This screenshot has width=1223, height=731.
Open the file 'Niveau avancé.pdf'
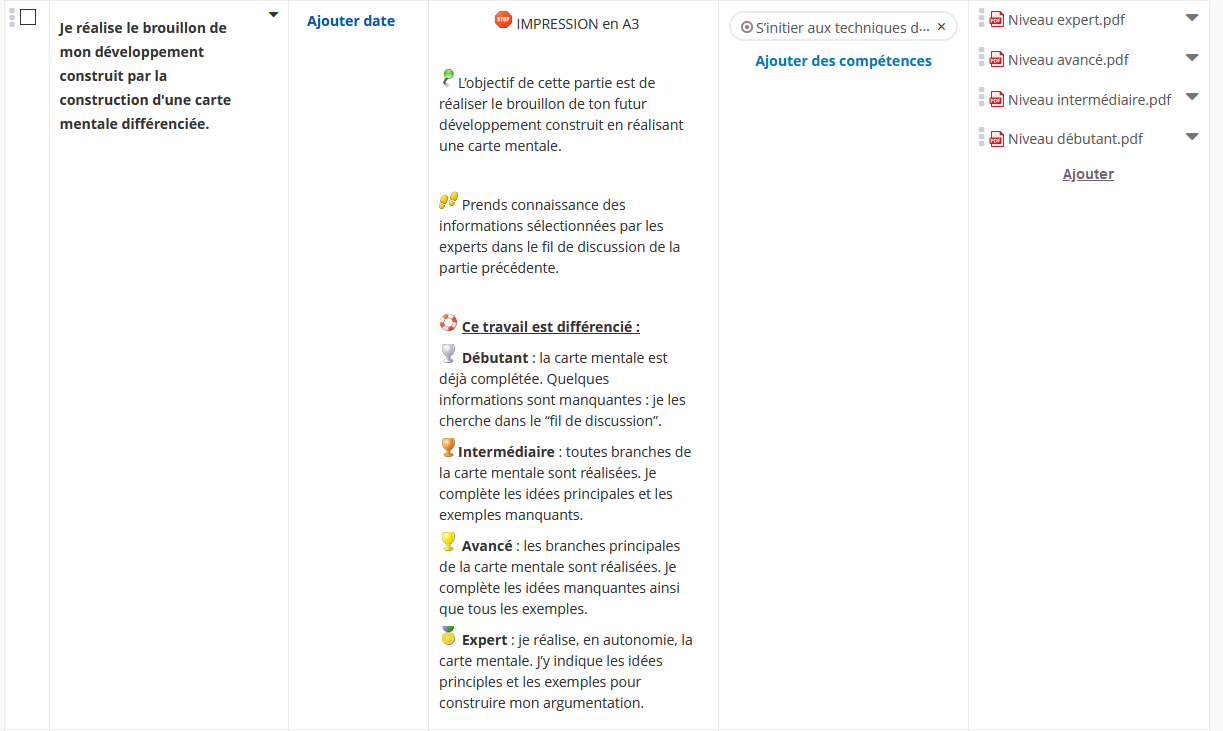1068,59
